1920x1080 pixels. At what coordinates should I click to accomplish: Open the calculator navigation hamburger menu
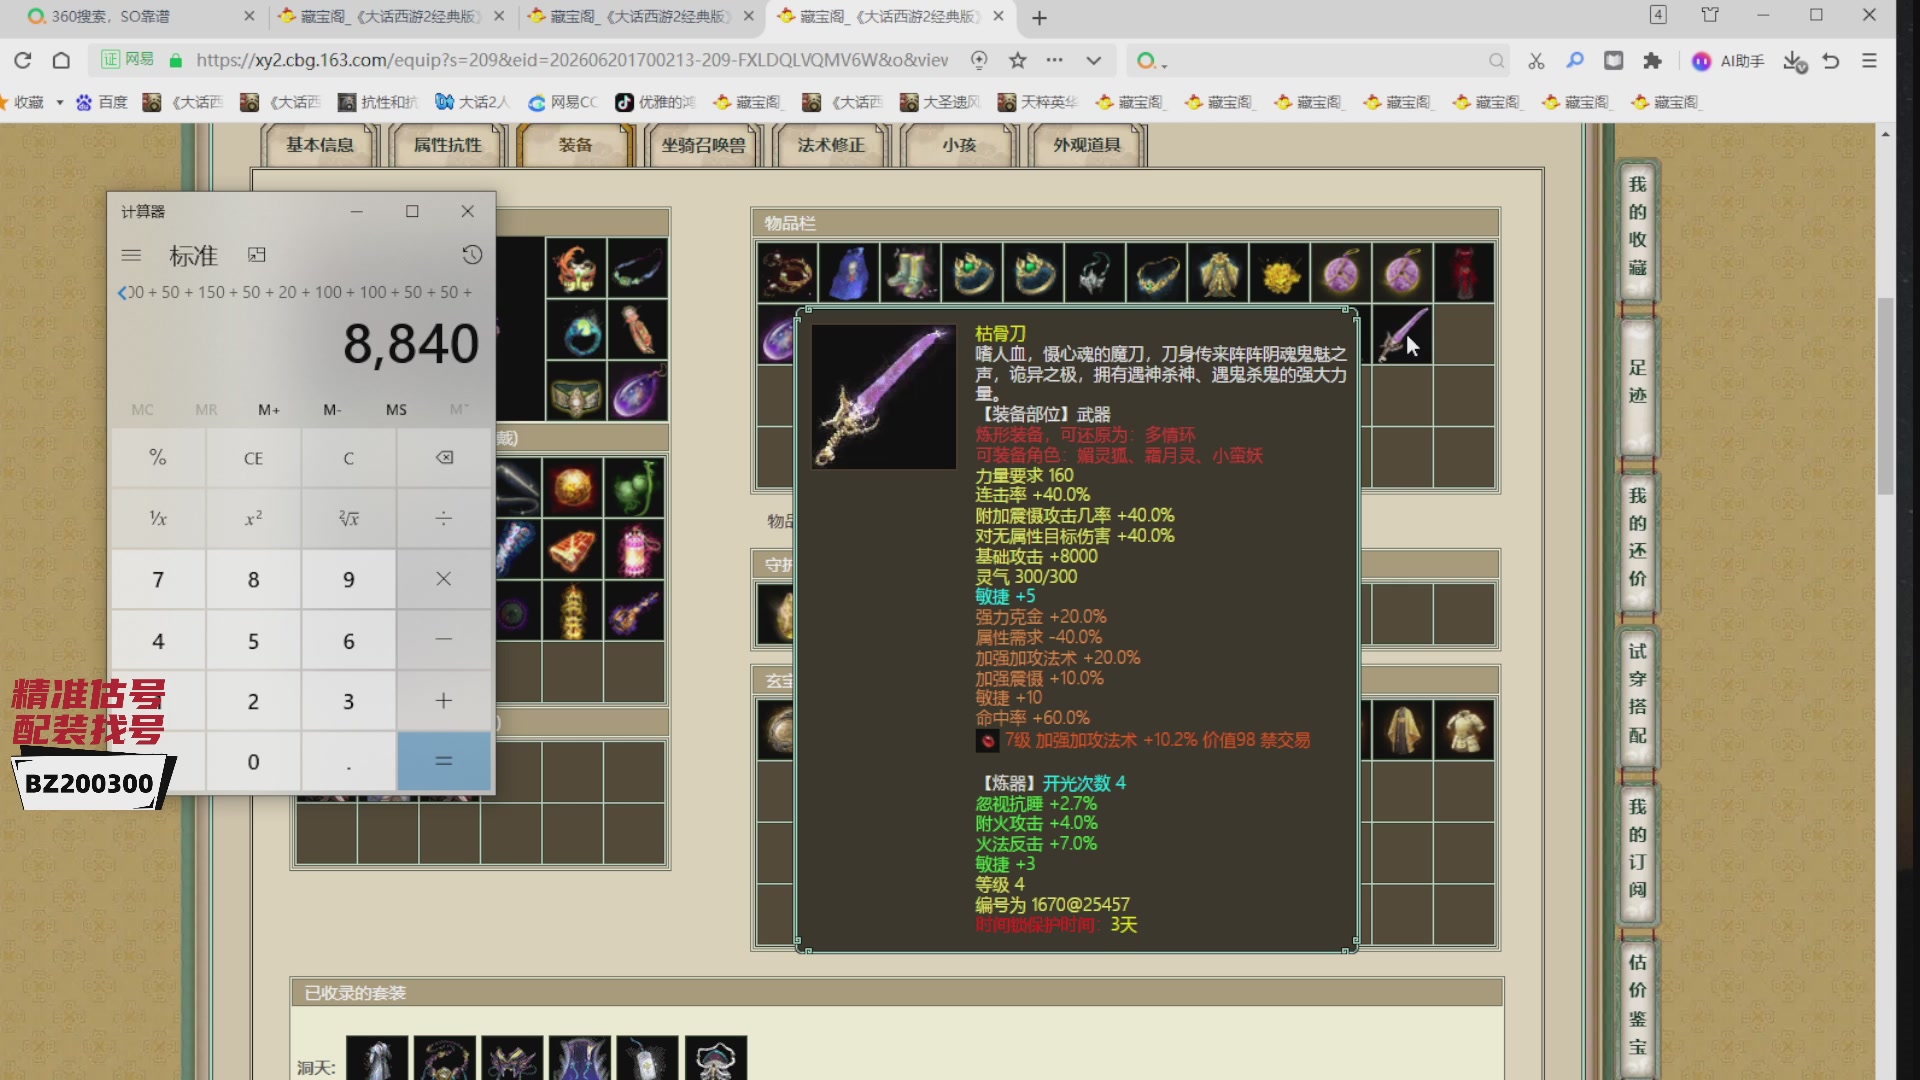pyautogui.click(x=131, y=255)
